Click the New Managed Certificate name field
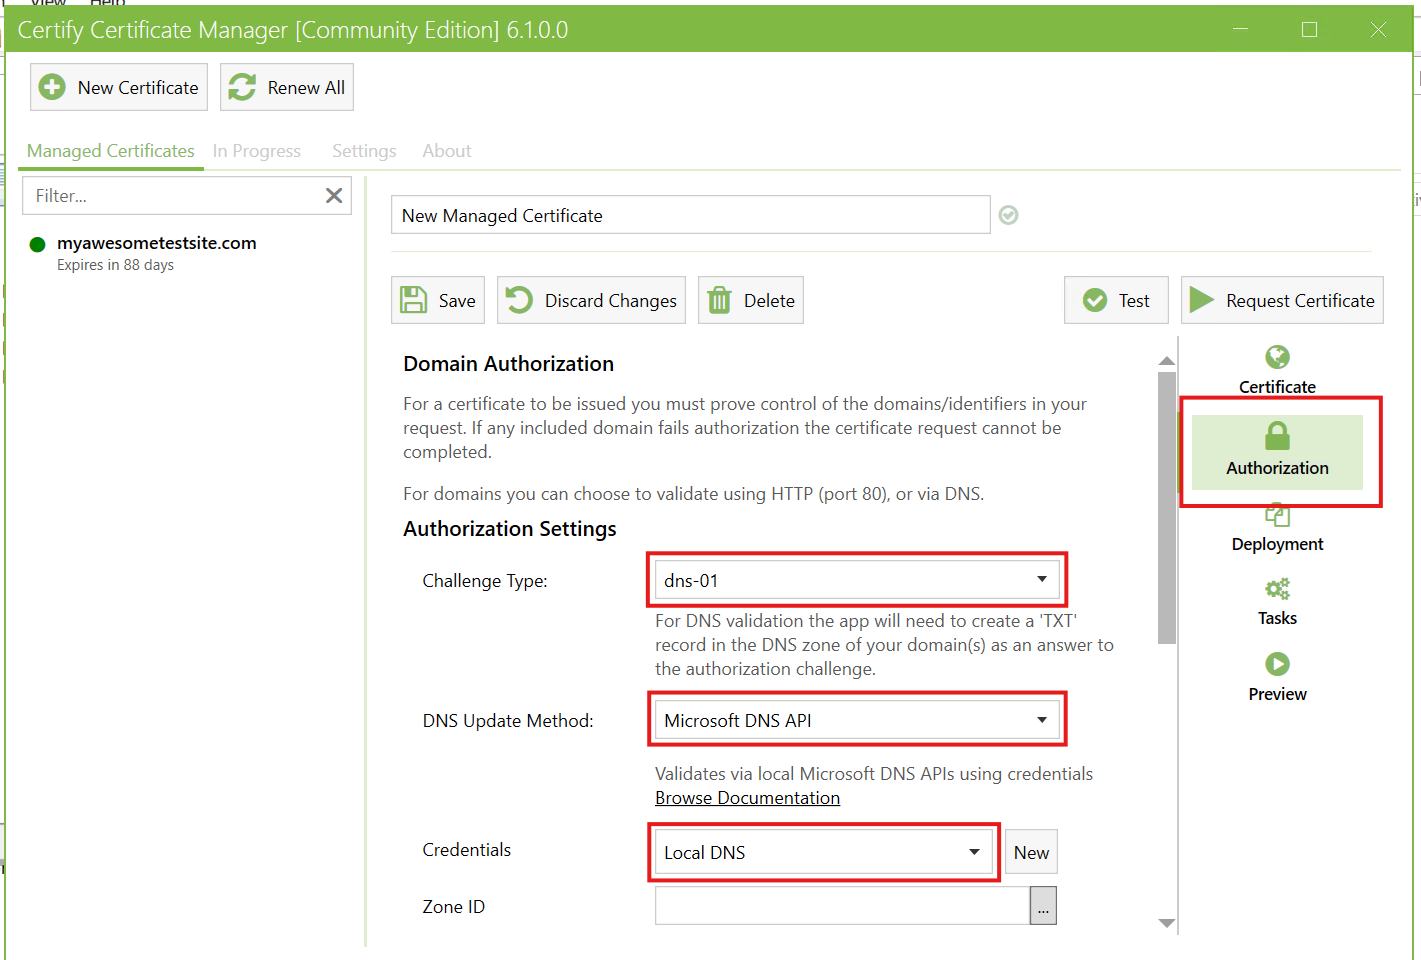The height and width of the screenshot is (960, 1421). coord(690,215)
